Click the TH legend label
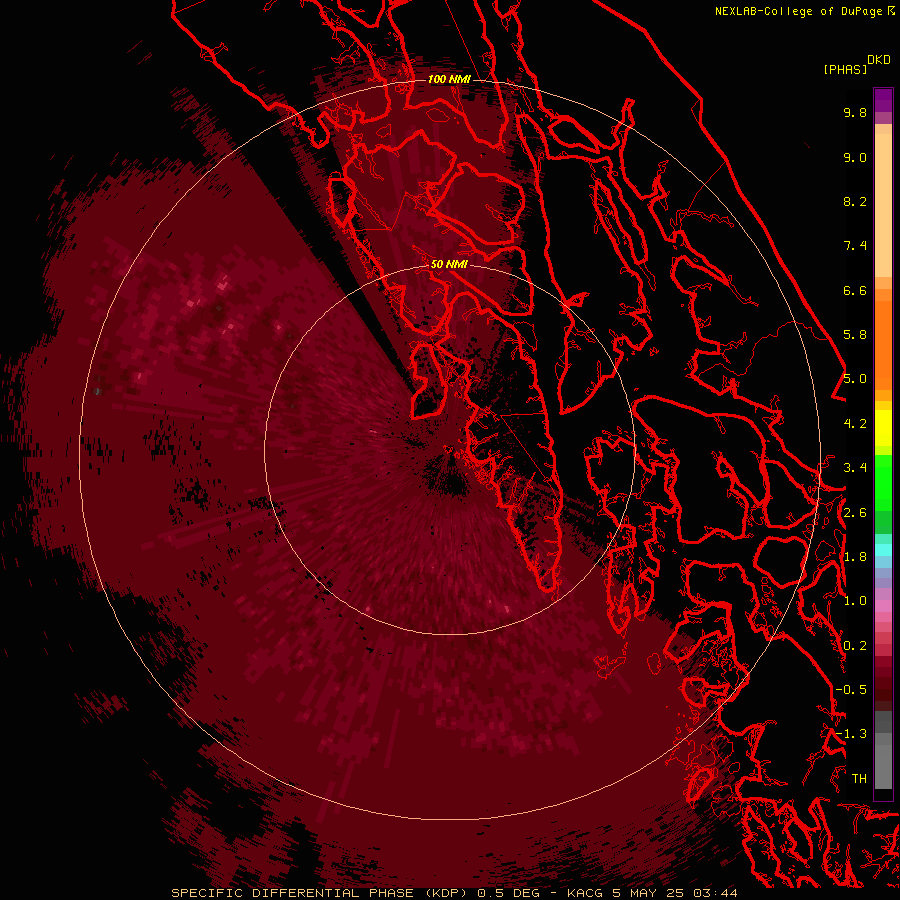This screenshot has width=900, height=900. (859, 779)
